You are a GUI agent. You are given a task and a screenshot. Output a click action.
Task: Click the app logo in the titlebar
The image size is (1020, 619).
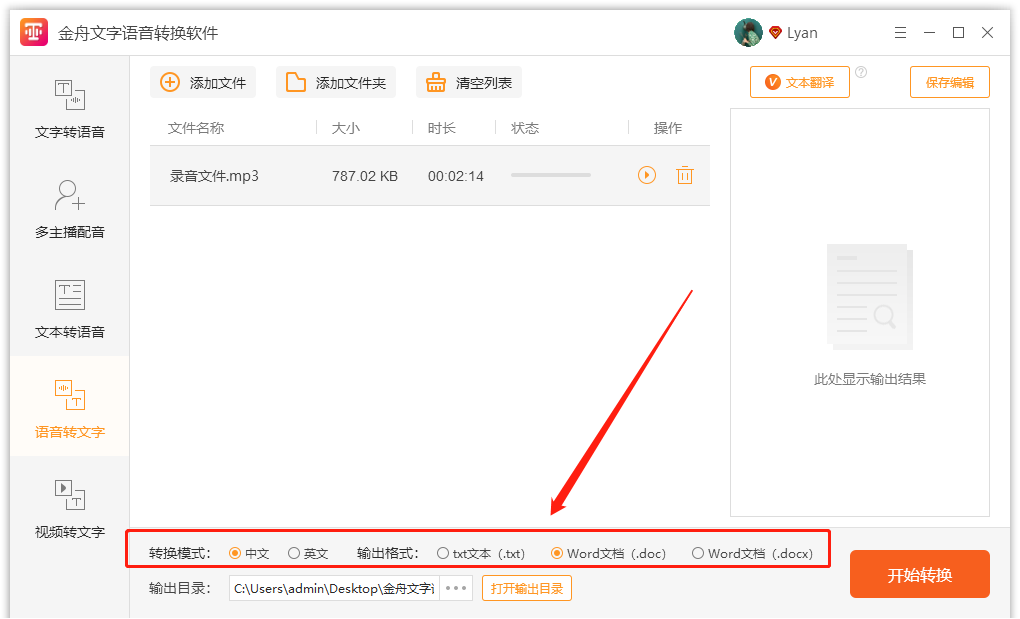point(33,31)
